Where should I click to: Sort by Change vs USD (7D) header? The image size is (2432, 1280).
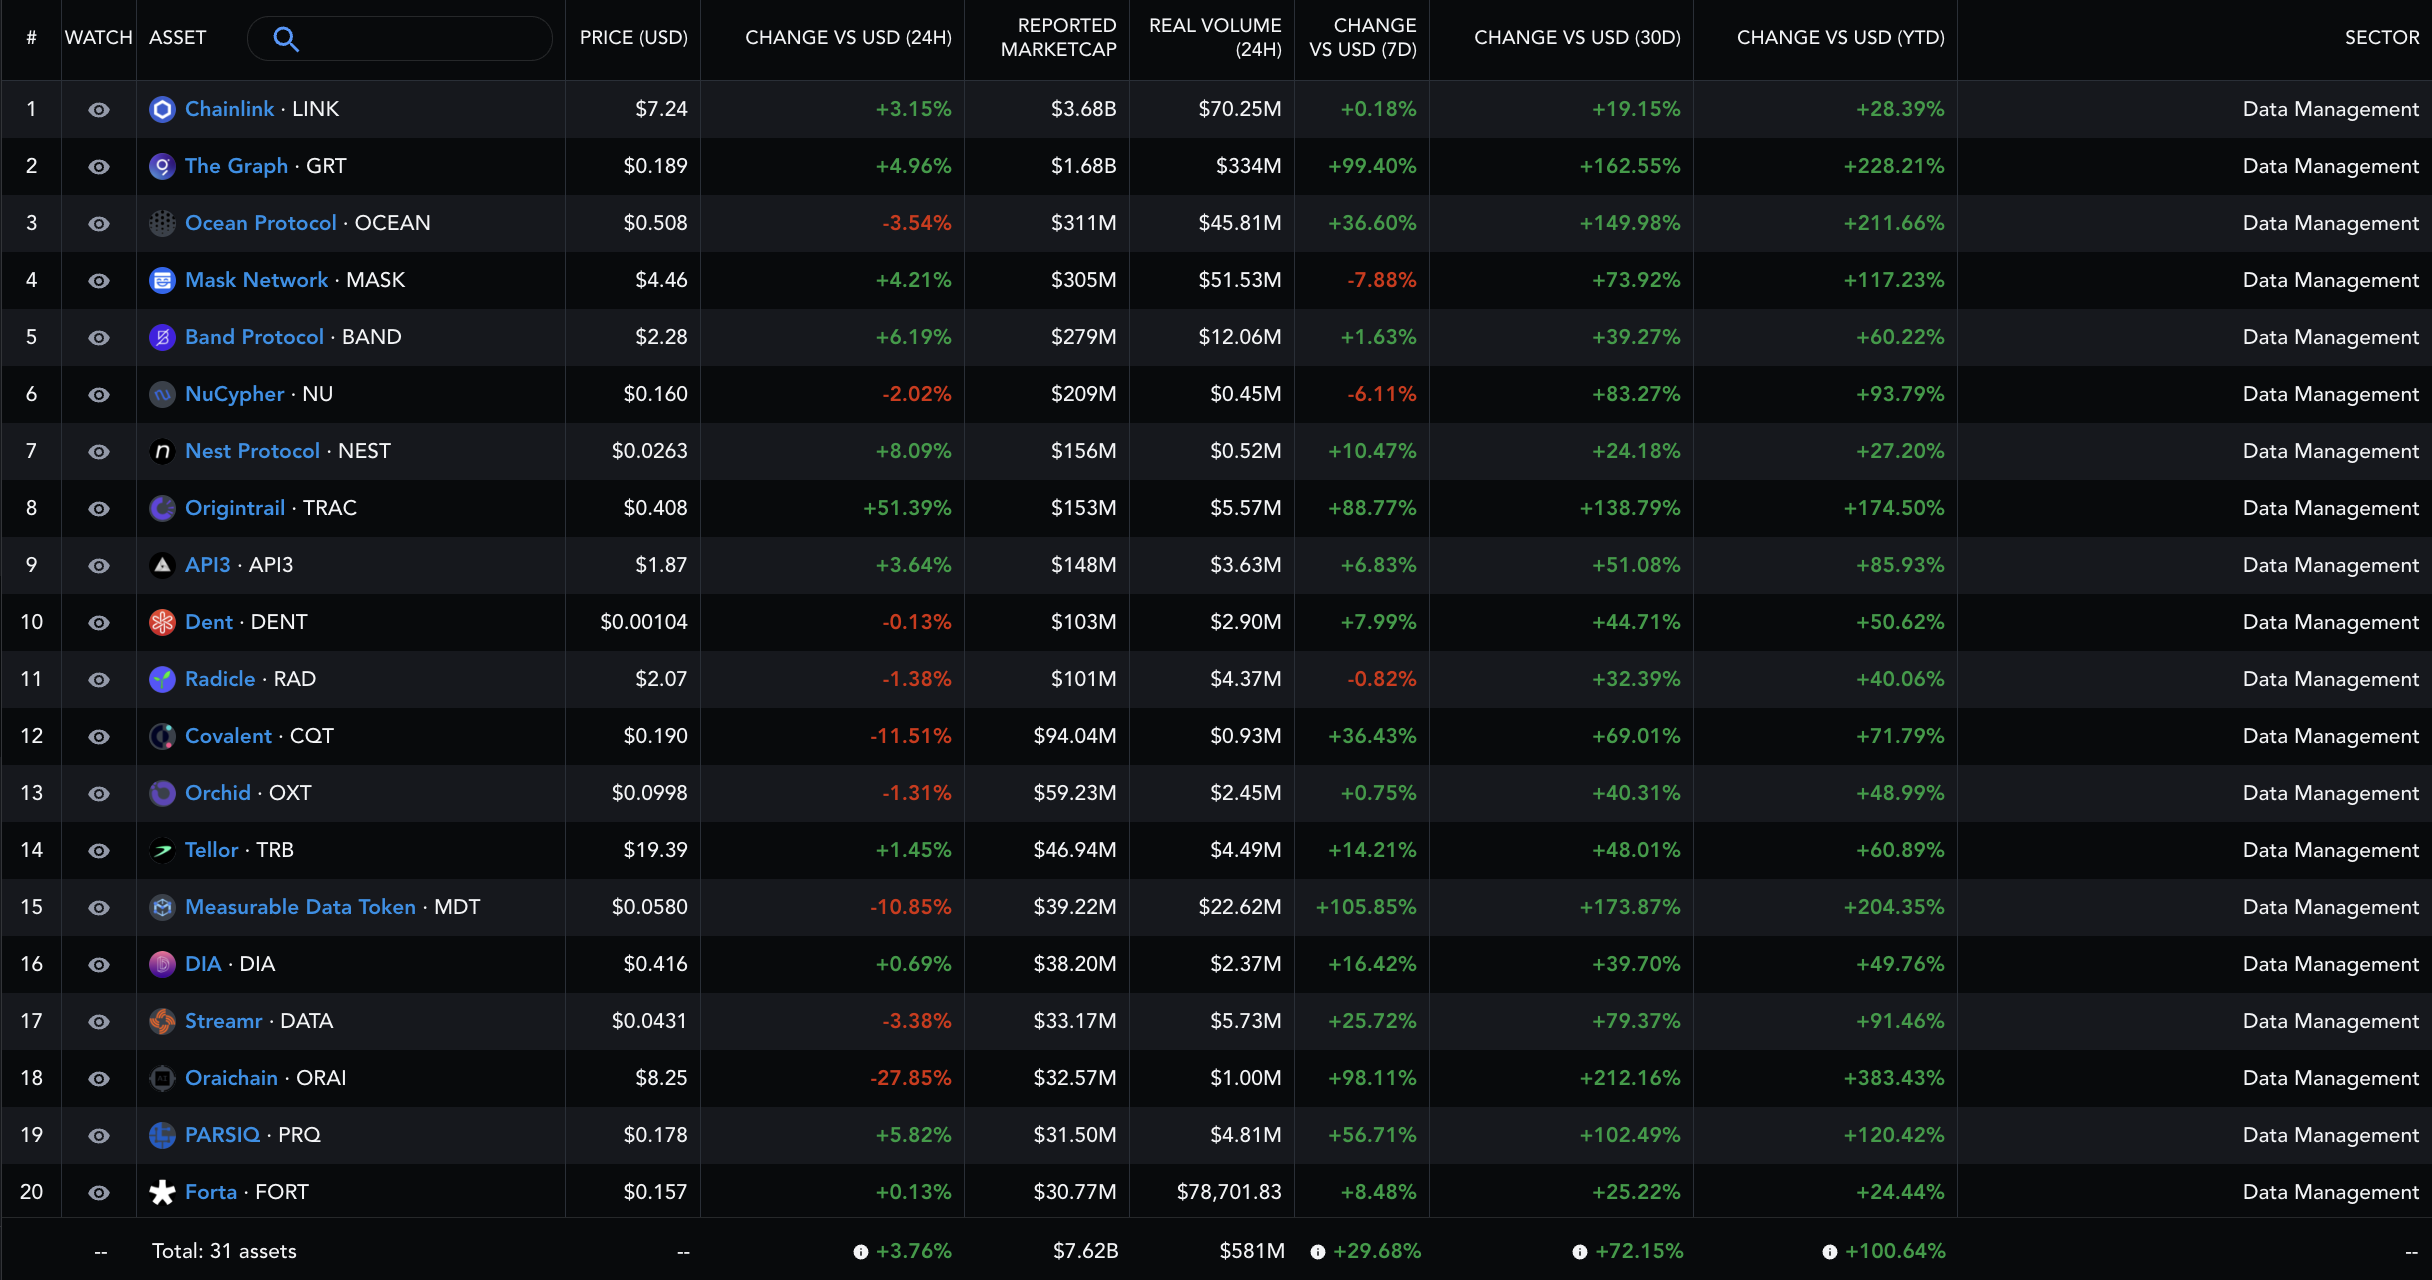tap(1363, 38)
